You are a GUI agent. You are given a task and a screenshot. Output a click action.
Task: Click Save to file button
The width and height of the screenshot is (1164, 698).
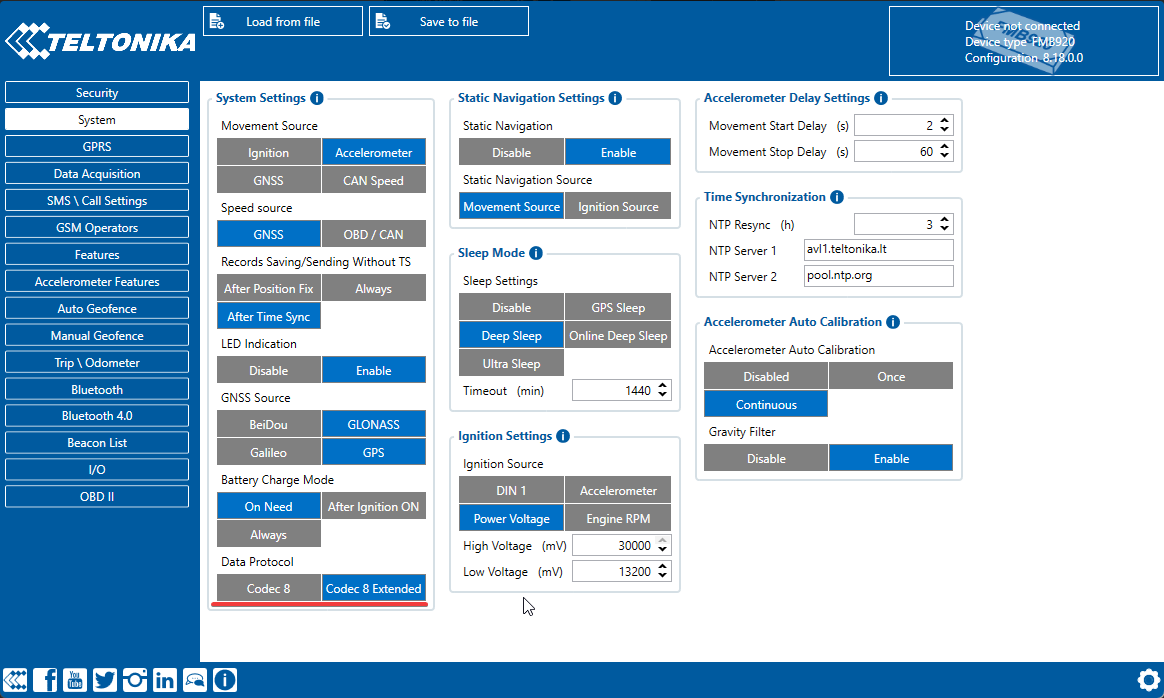click(449, 22)
